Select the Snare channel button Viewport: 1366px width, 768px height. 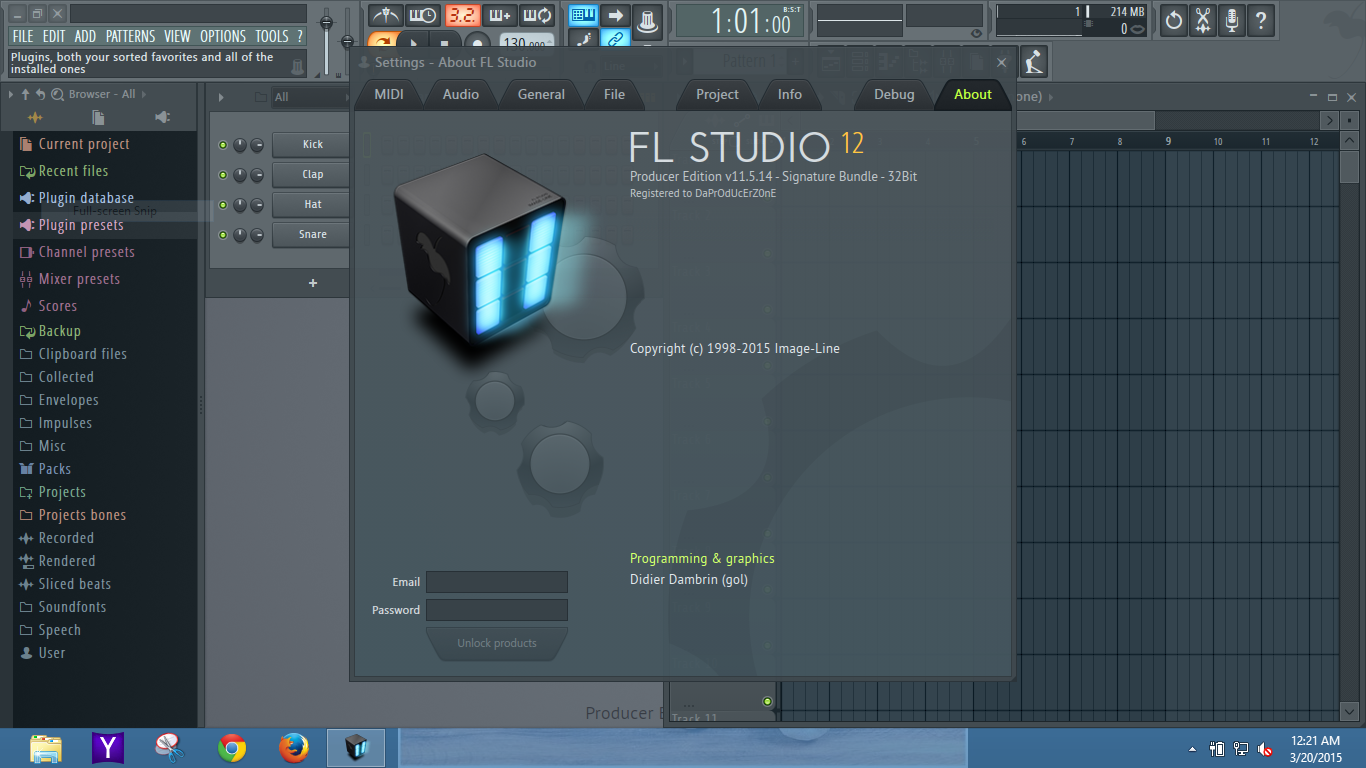point(313,234)
